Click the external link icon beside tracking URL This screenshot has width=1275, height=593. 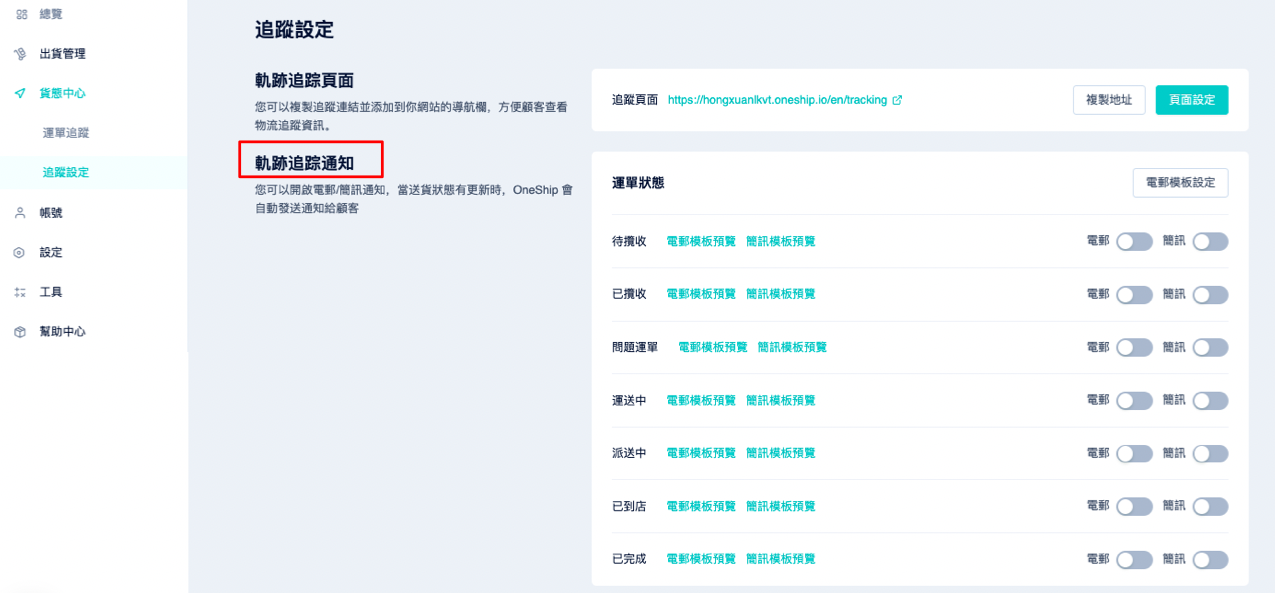[897, 100]
